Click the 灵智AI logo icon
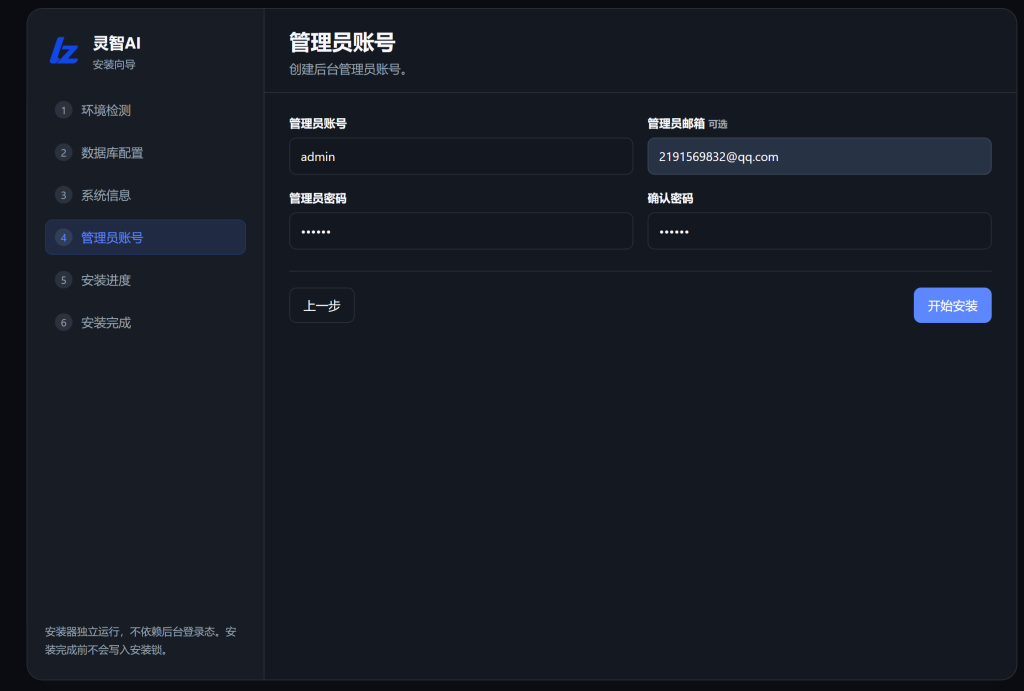Viewport: 1024px width, 691px height. coord(64,50)
